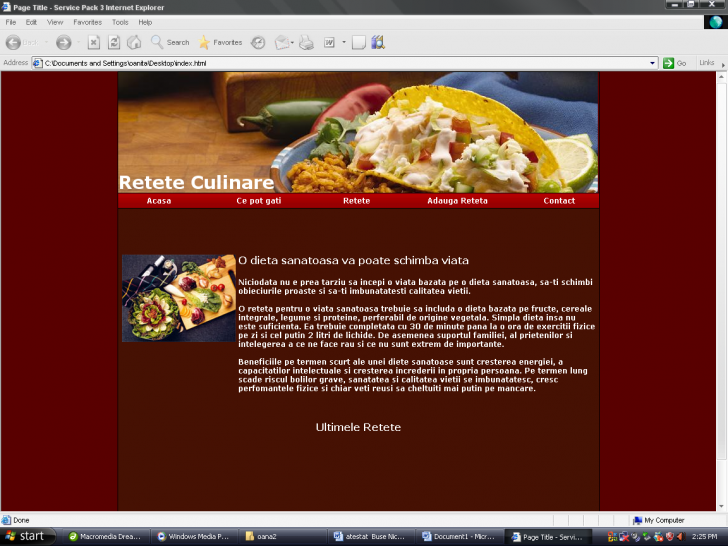Click the address bar URL field

[x=340, y=63]
